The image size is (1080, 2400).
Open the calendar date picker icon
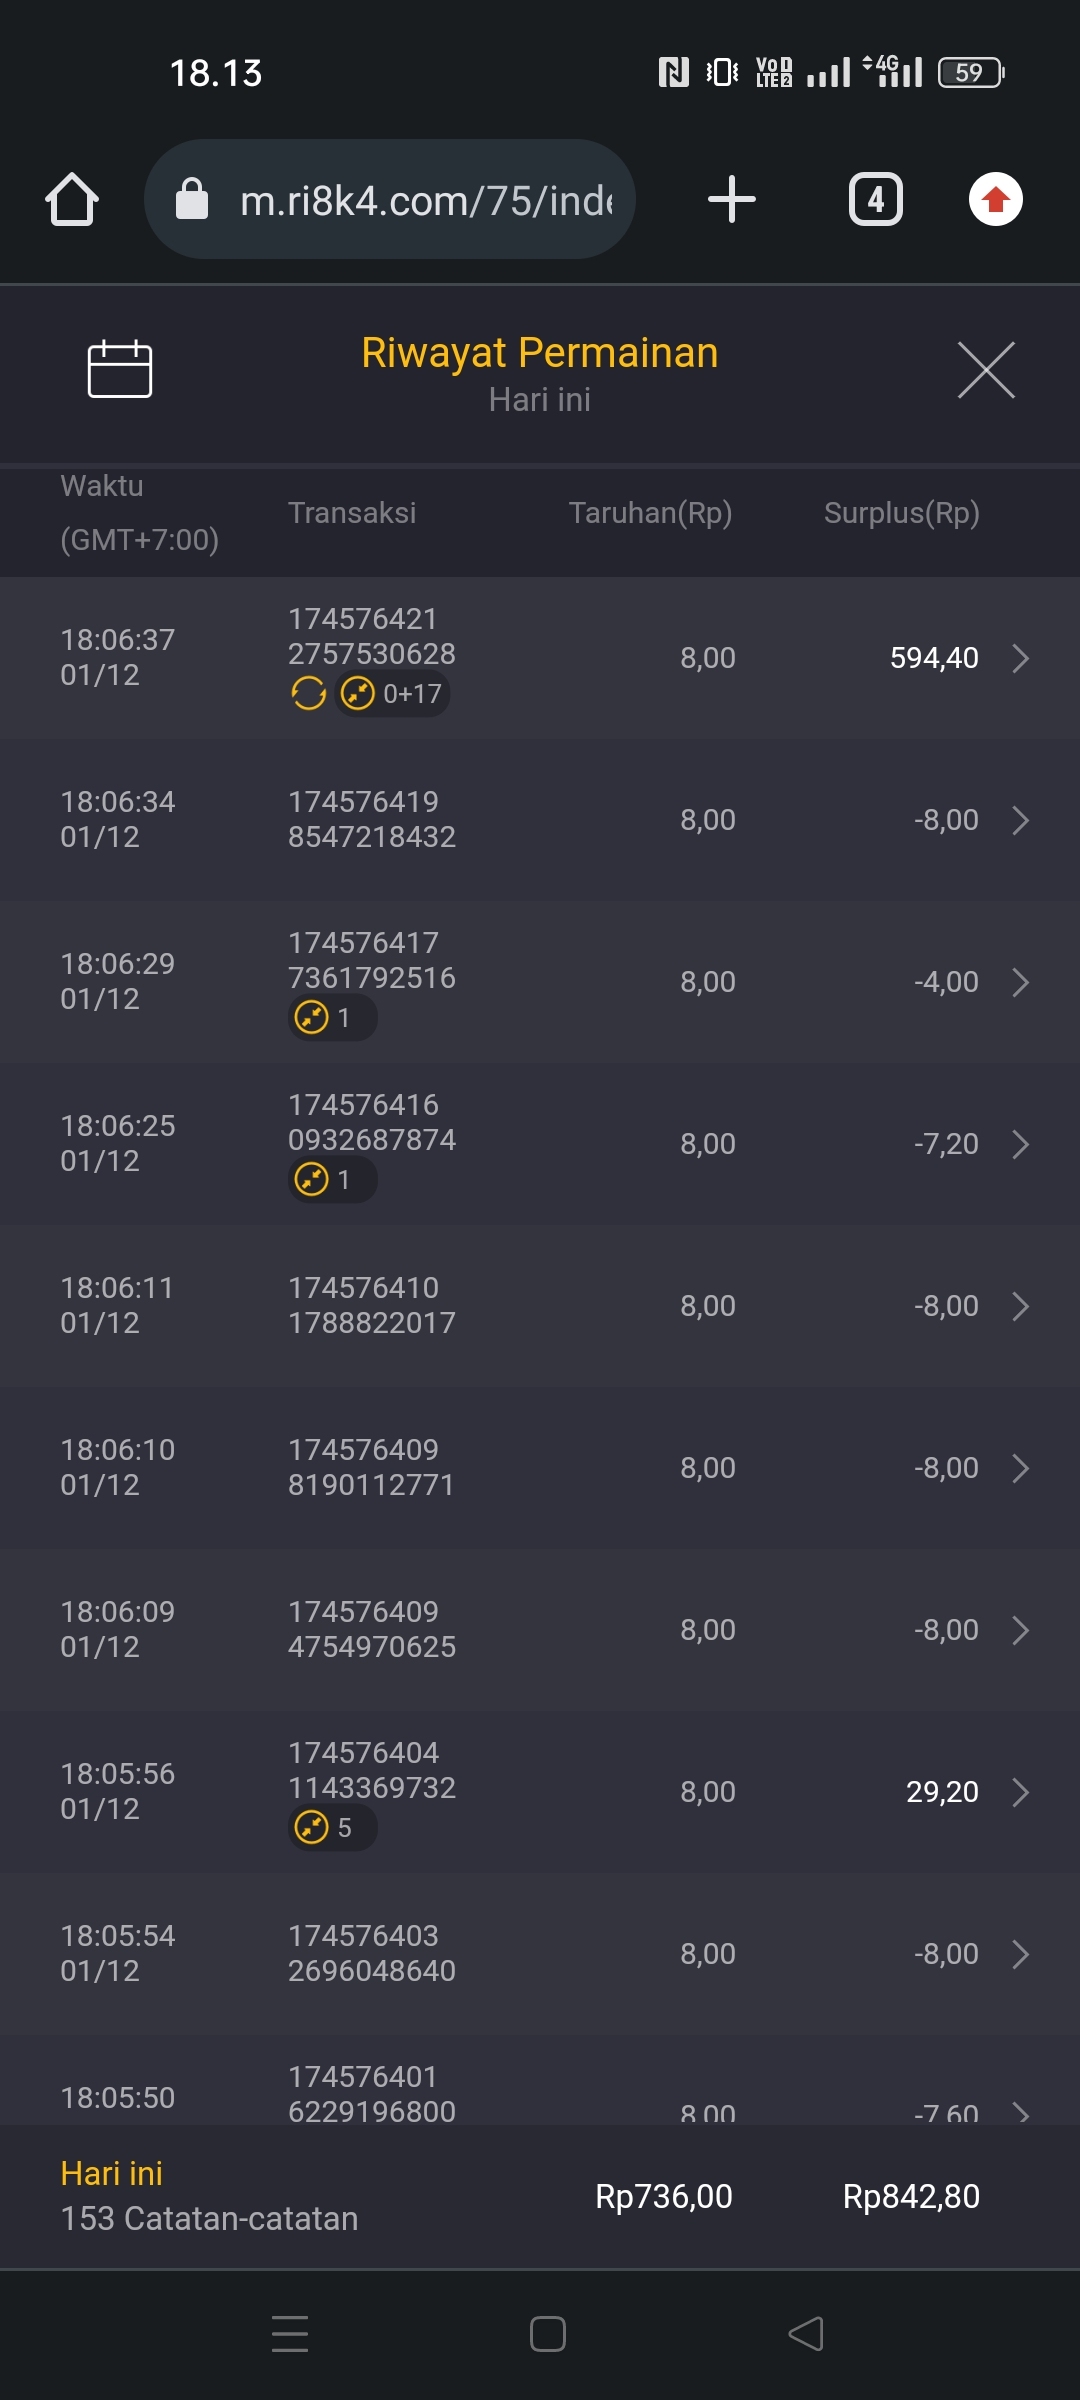pyautogui.click(x=120, y=370)
